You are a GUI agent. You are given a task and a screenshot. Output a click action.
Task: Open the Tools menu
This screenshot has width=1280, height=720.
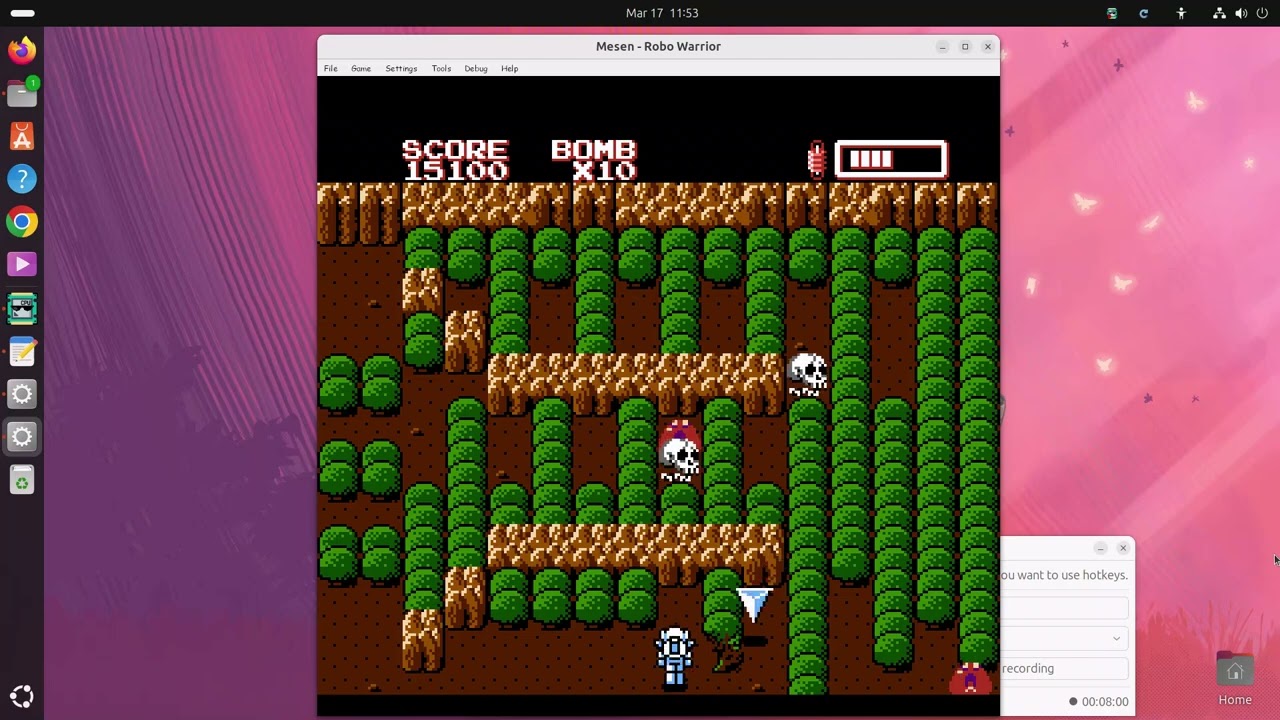tap(441, 68)
